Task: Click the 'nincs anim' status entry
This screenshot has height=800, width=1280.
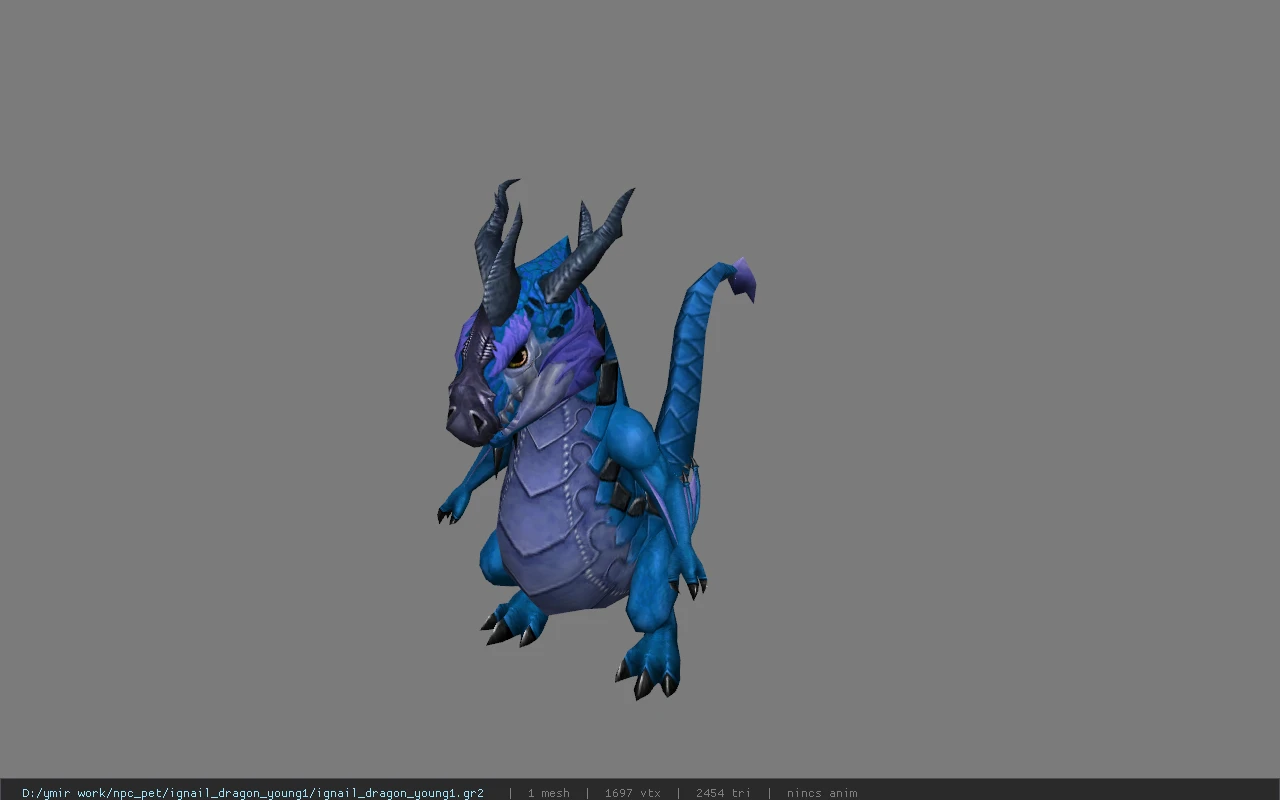Action: 822,793
